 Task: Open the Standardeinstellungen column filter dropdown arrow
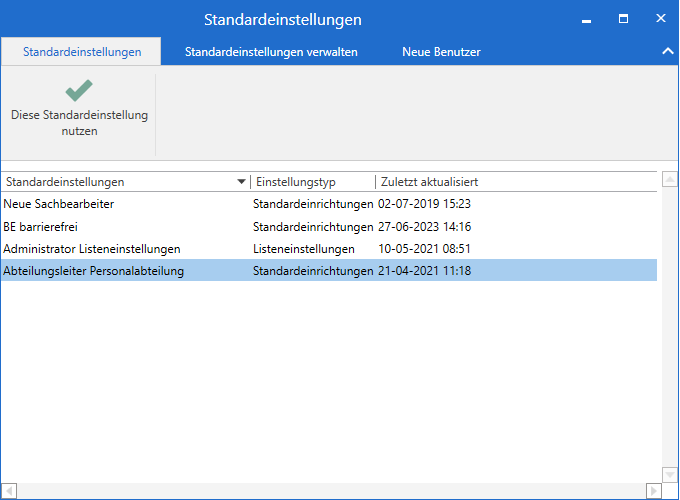[241, 182]
